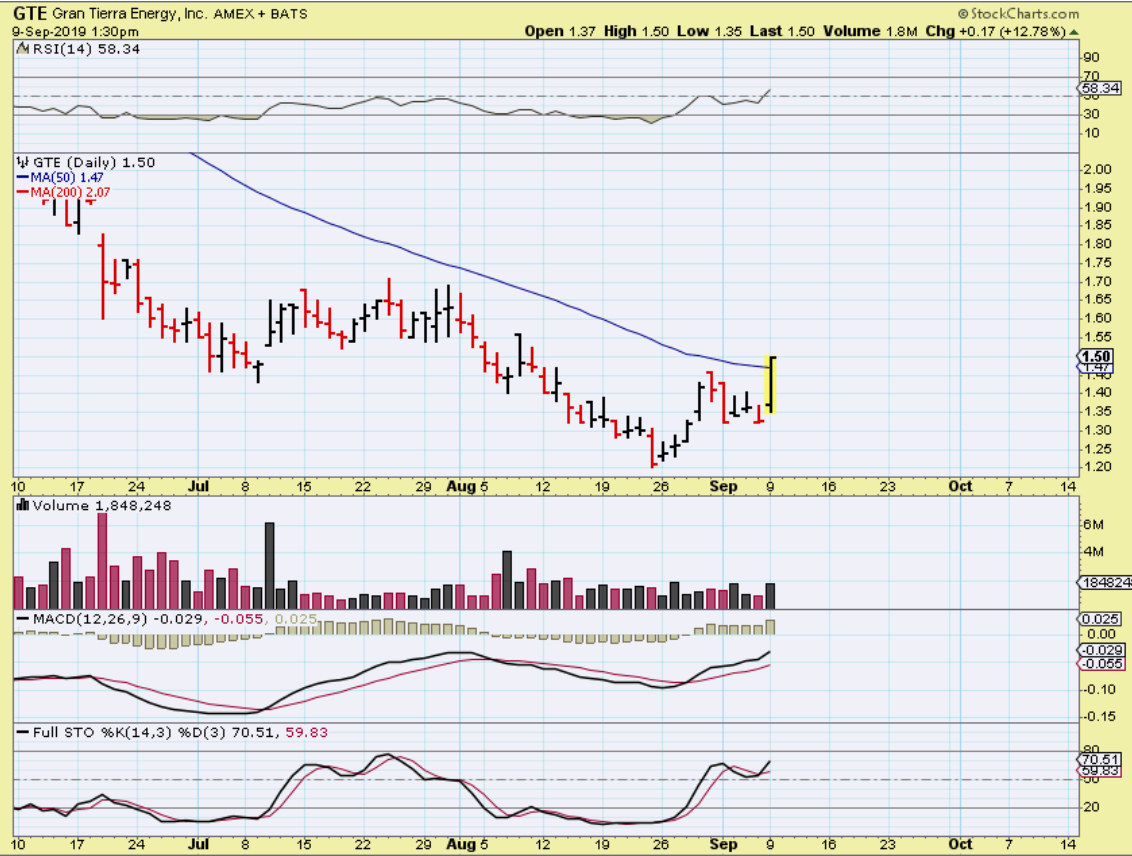The image size is (1132, 856).
Task: Click the GTE (Daily) 1.50 legend text
Action: click(x=94, y=162)
